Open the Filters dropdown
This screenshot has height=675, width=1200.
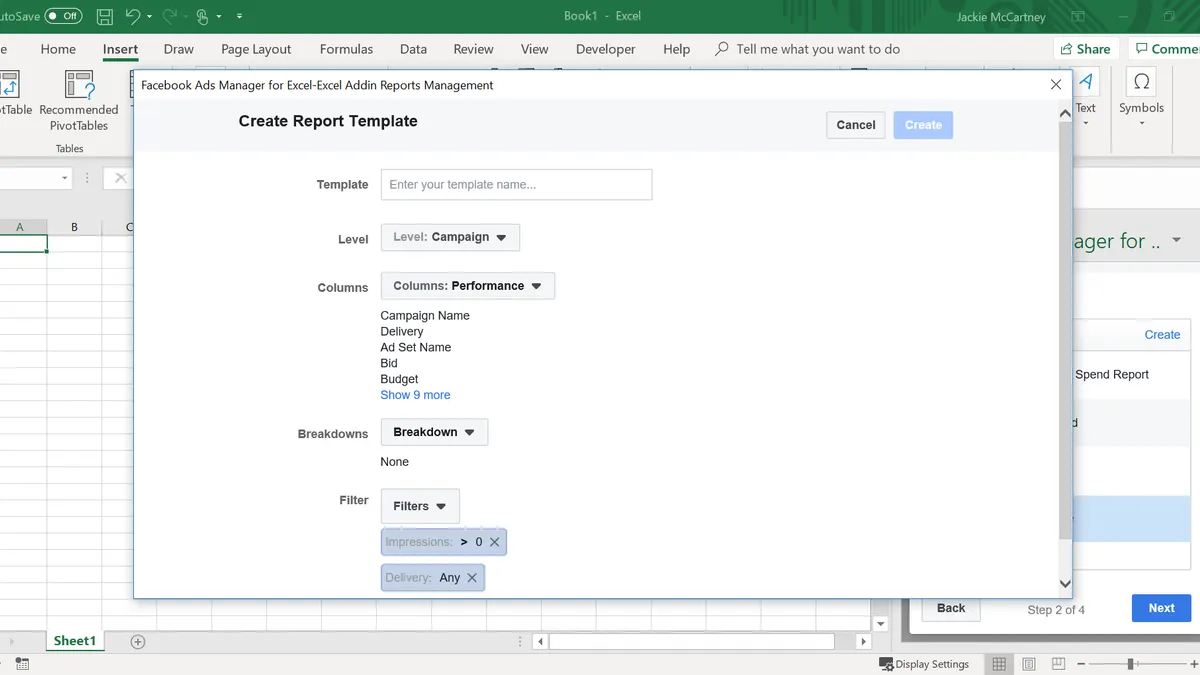tap(420, 506)
